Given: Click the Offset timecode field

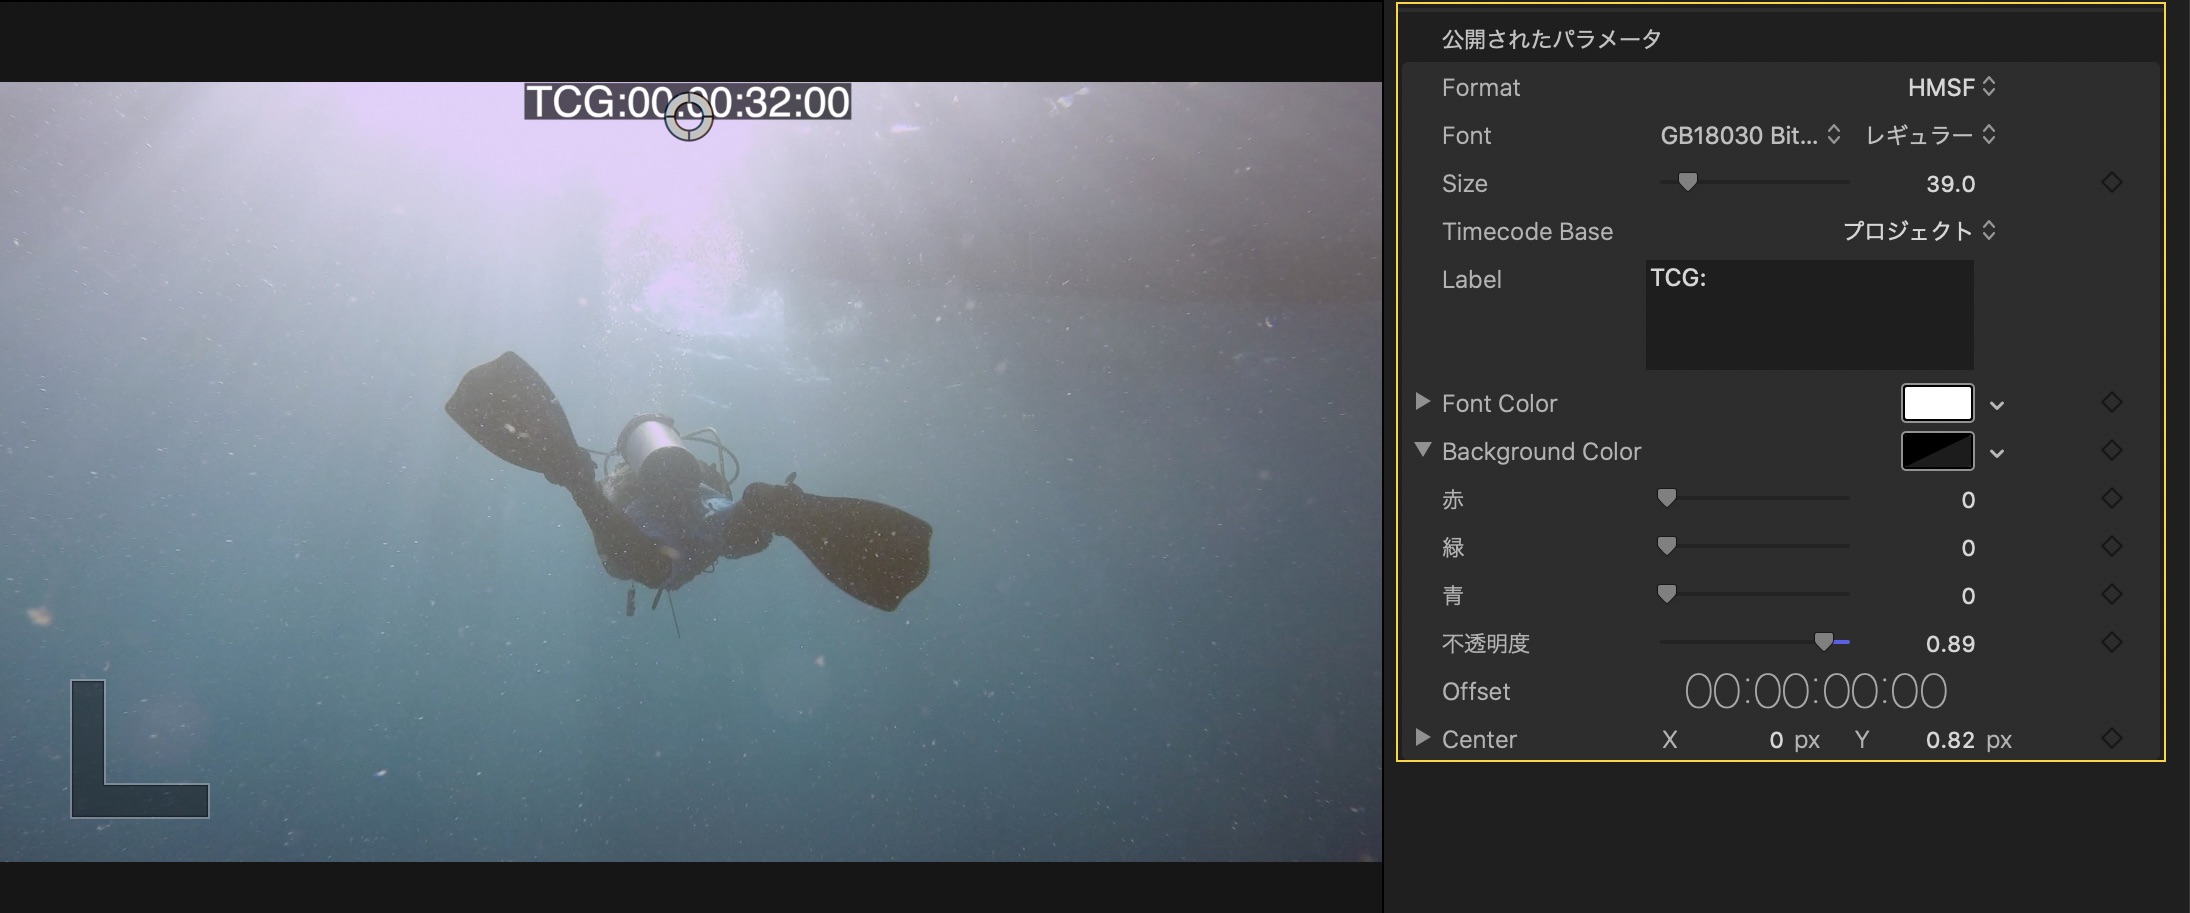Looking at the screenshot, I should point(1816,691).
